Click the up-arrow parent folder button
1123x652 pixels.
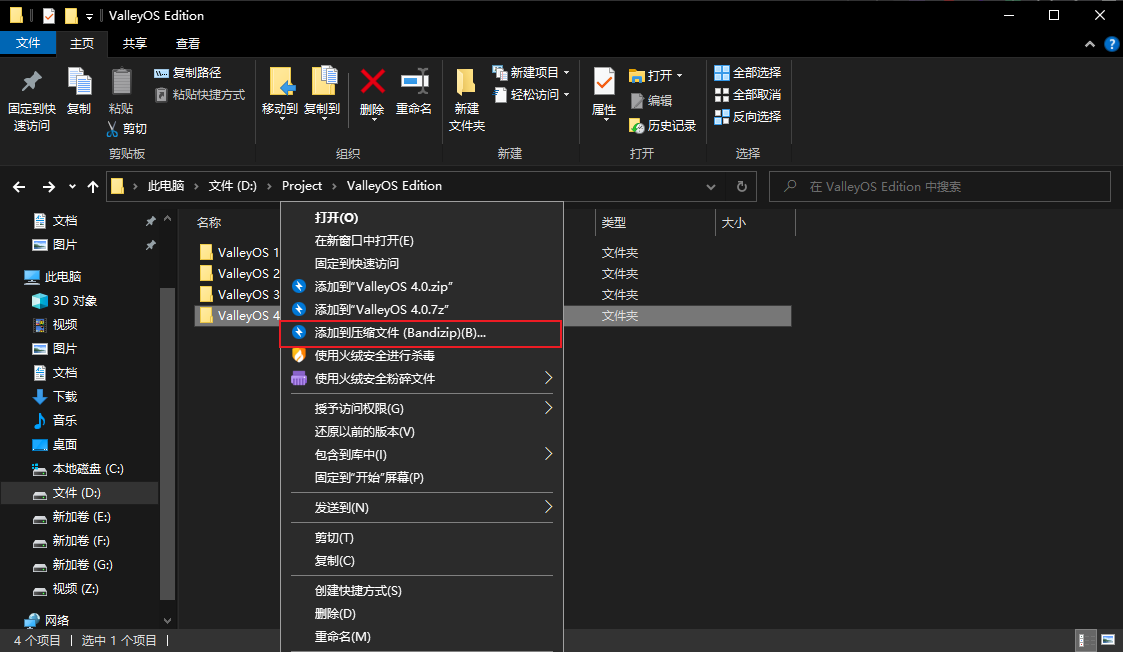click(93, 186)
